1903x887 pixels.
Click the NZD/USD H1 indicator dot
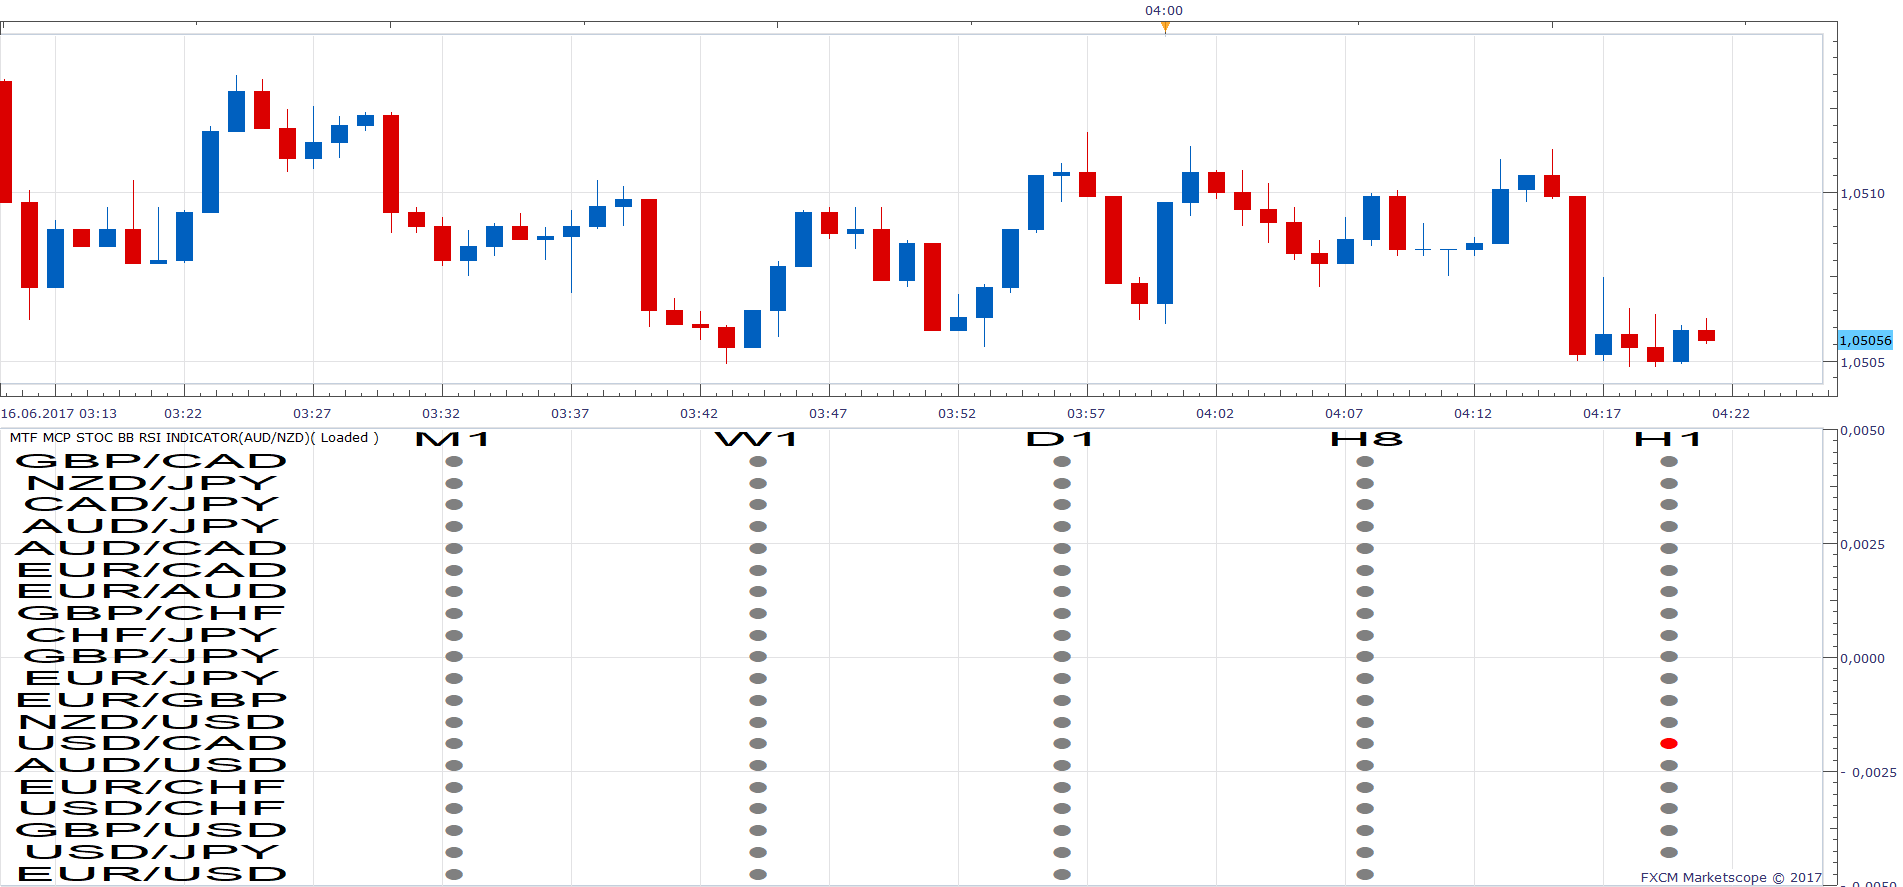click(1669, 723)
